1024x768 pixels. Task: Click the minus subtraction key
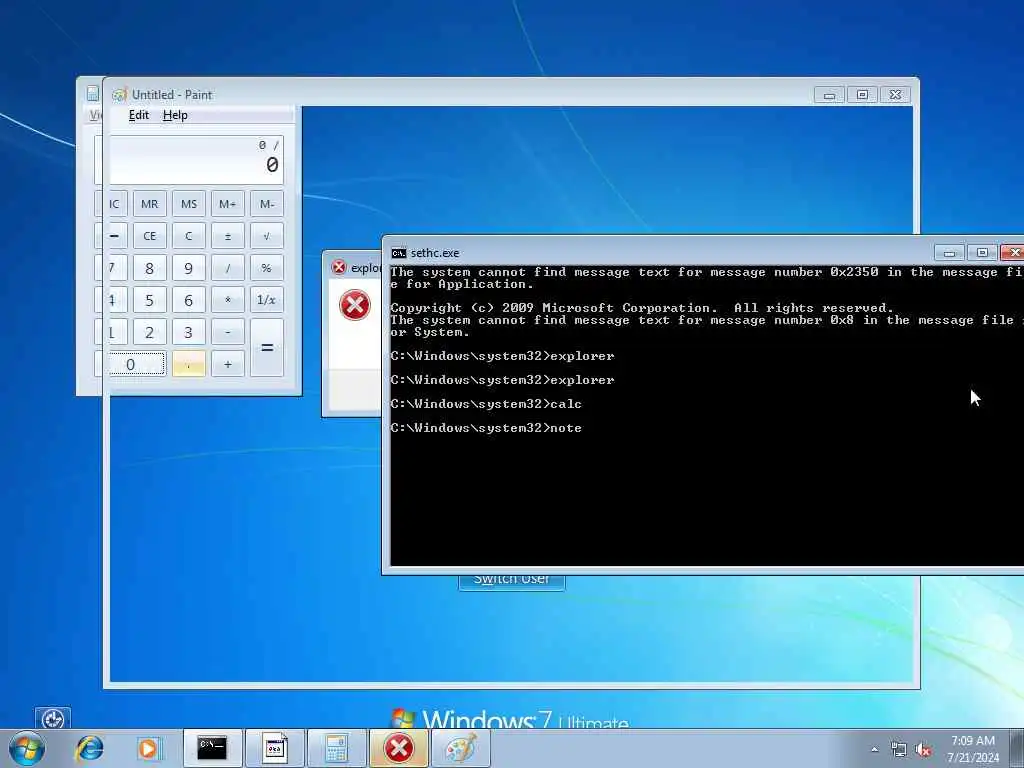tap(228, 332)
